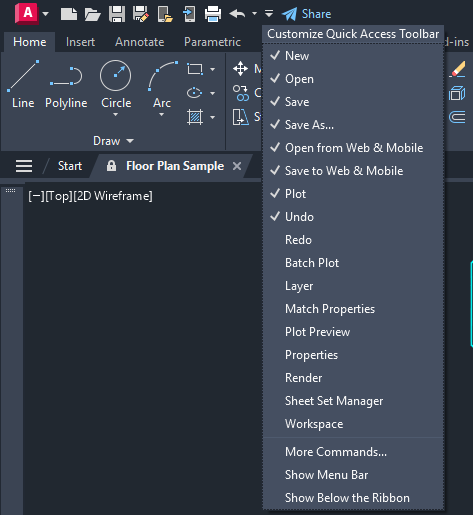Screen dimensions: 473x515
Task: Switch to the Home ribbon tab
Action: tap(30, 42)
